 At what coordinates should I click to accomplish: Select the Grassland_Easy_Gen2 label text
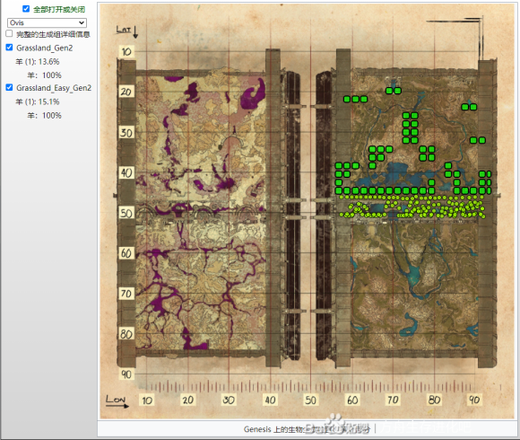click(54, 88)
